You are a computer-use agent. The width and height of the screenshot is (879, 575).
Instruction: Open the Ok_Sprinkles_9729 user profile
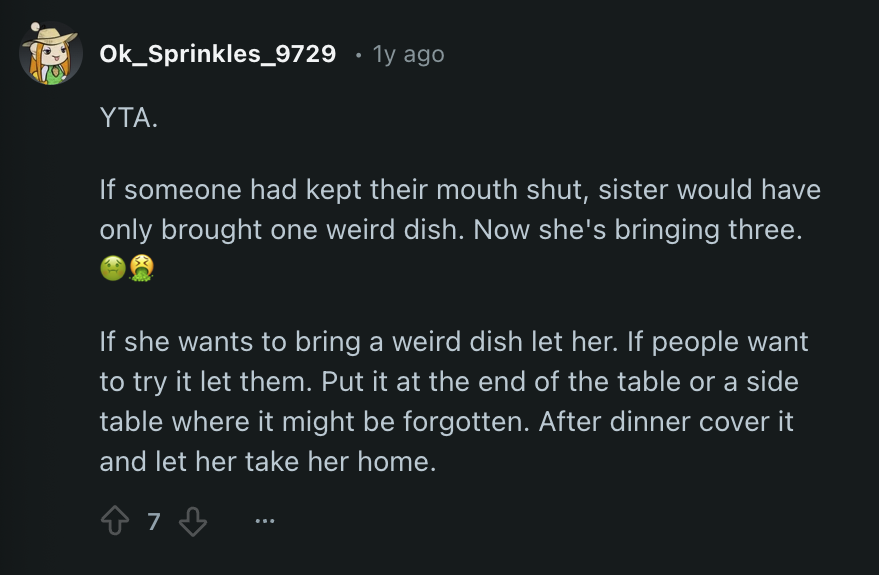tap(217, 54)
